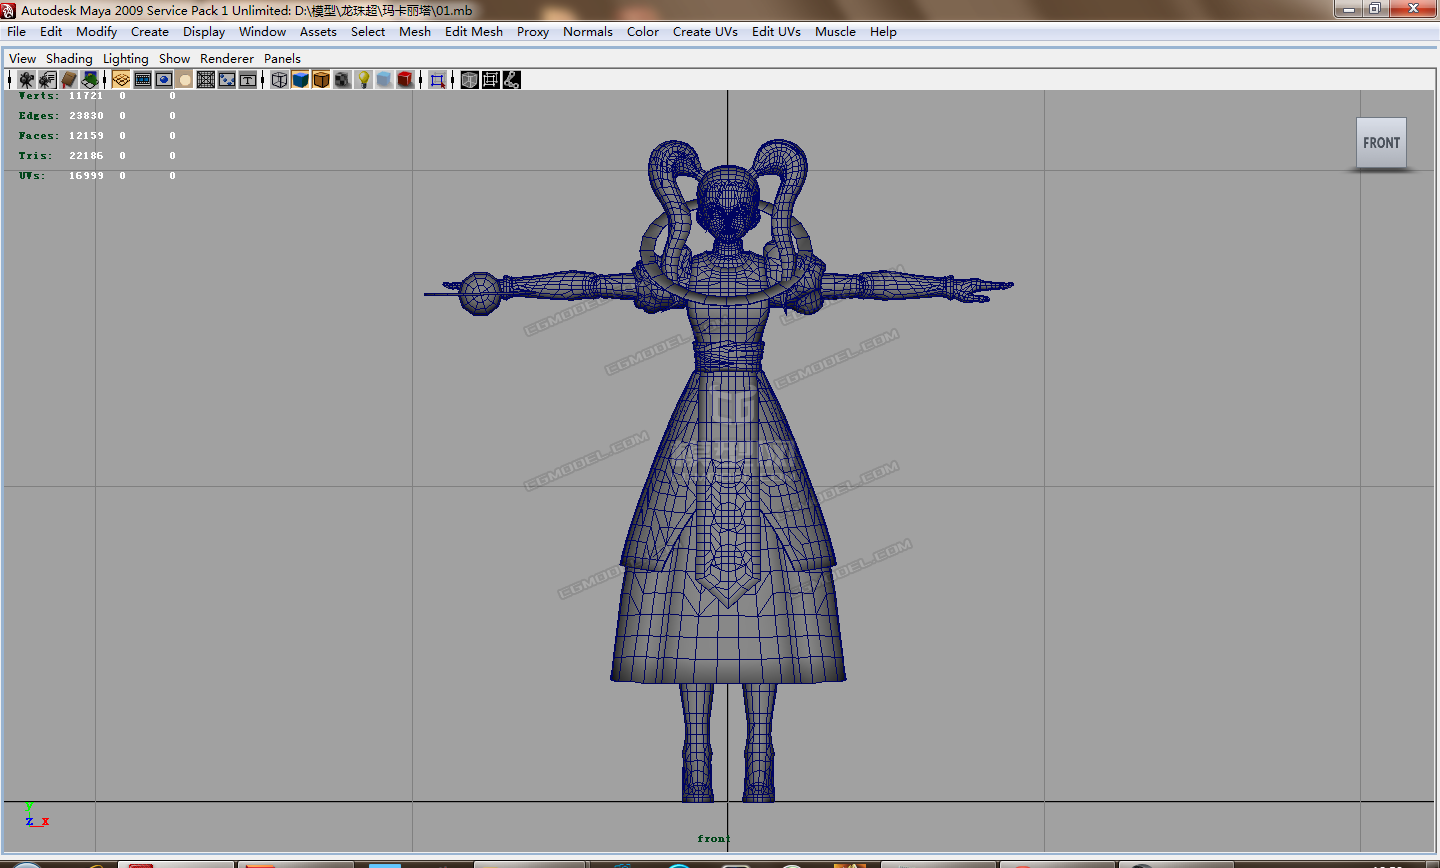
Task: Toggle the Gate Mask circle icon
Action: click(185, 80)
